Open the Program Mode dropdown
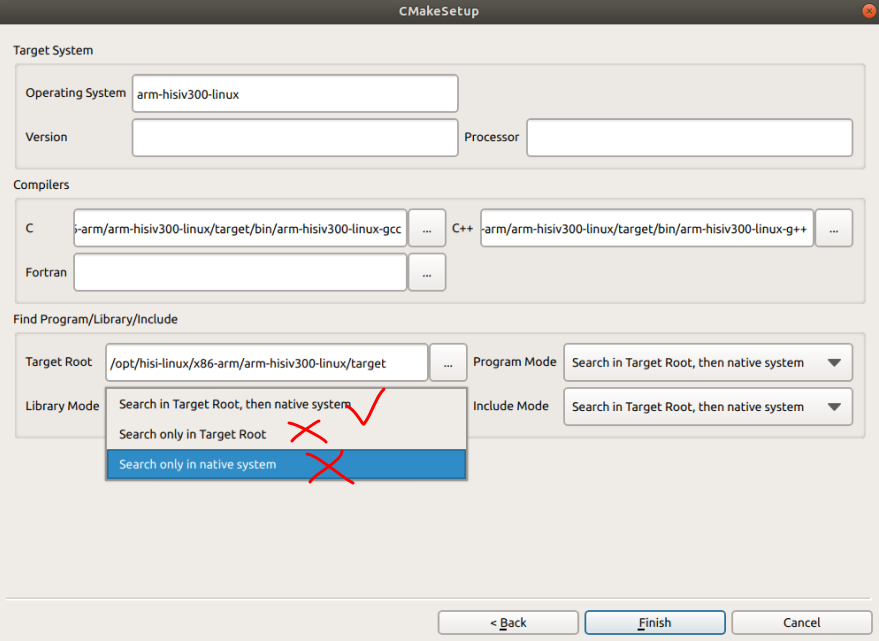This screenshot has height=641, width=879. (x=708, y=363)
